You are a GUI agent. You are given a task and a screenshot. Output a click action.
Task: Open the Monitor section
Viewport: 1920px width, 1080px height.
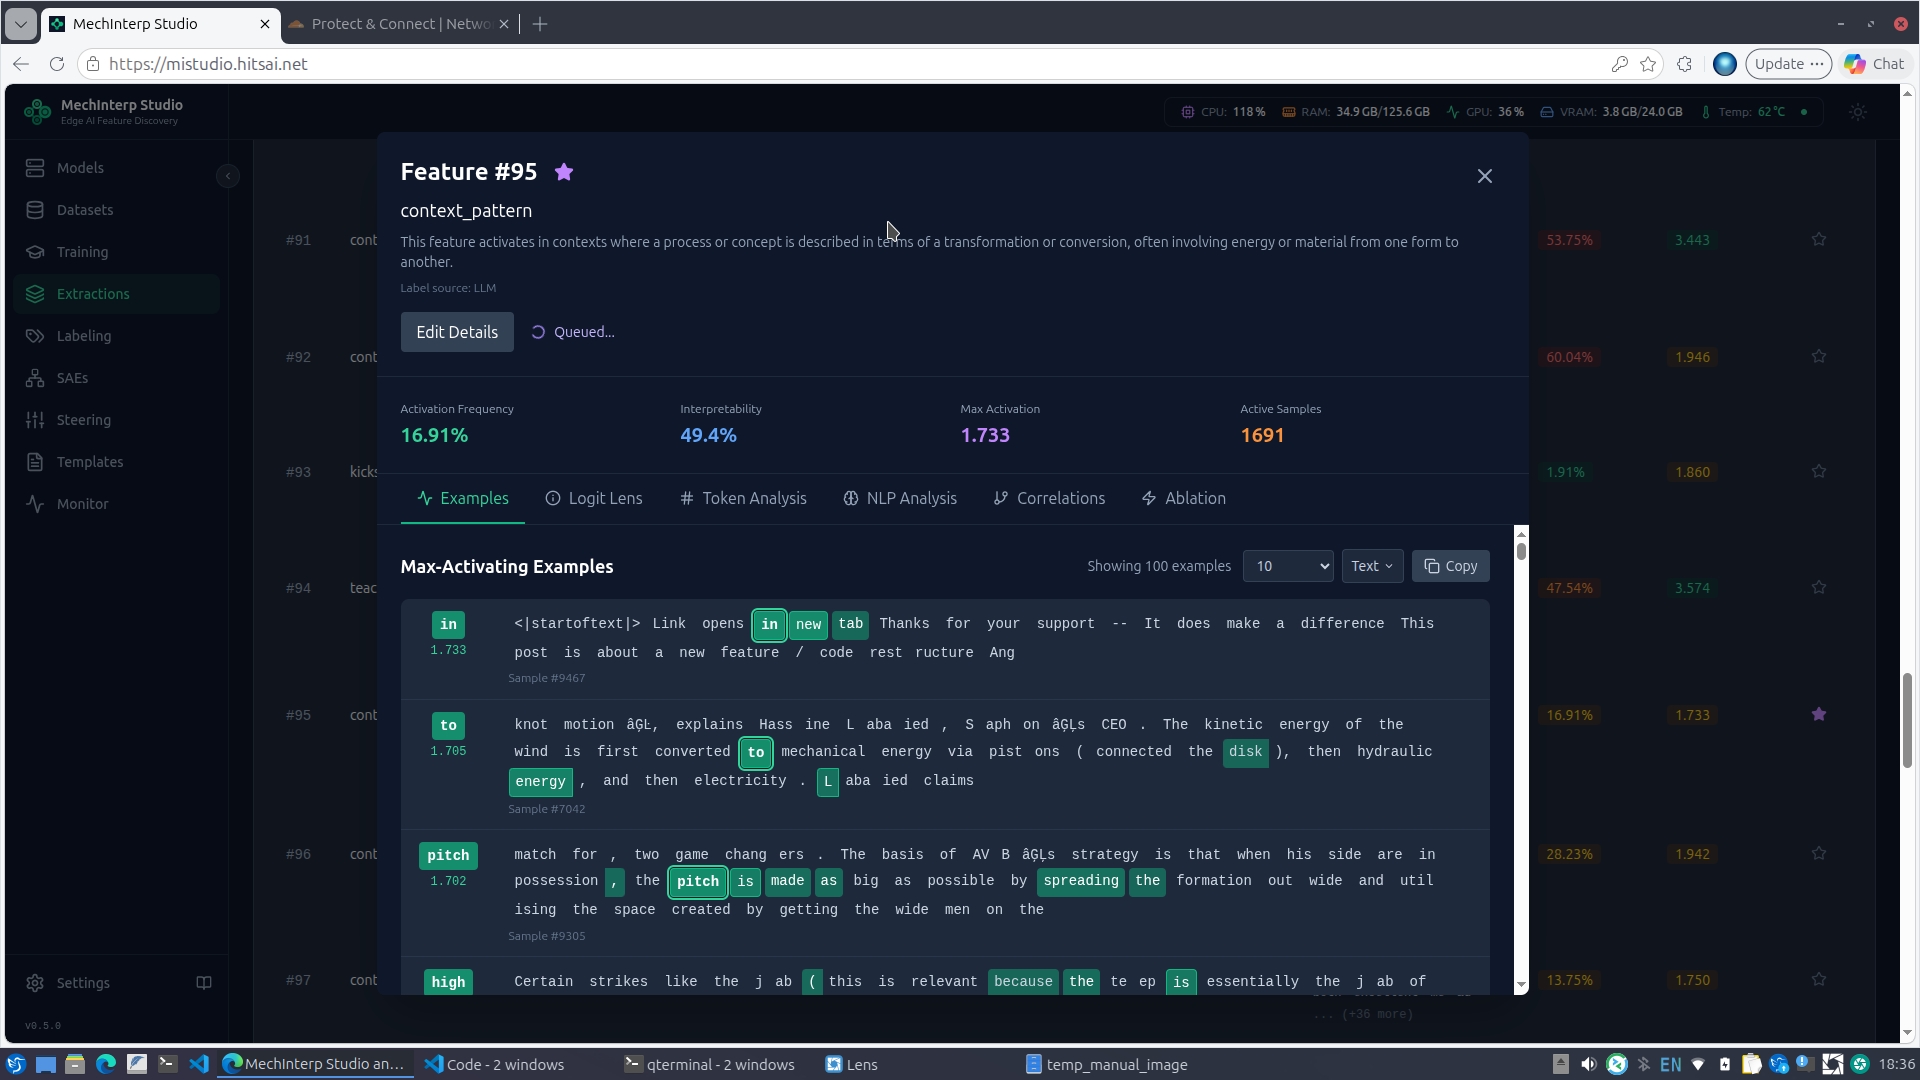click(x=117, y=504)
